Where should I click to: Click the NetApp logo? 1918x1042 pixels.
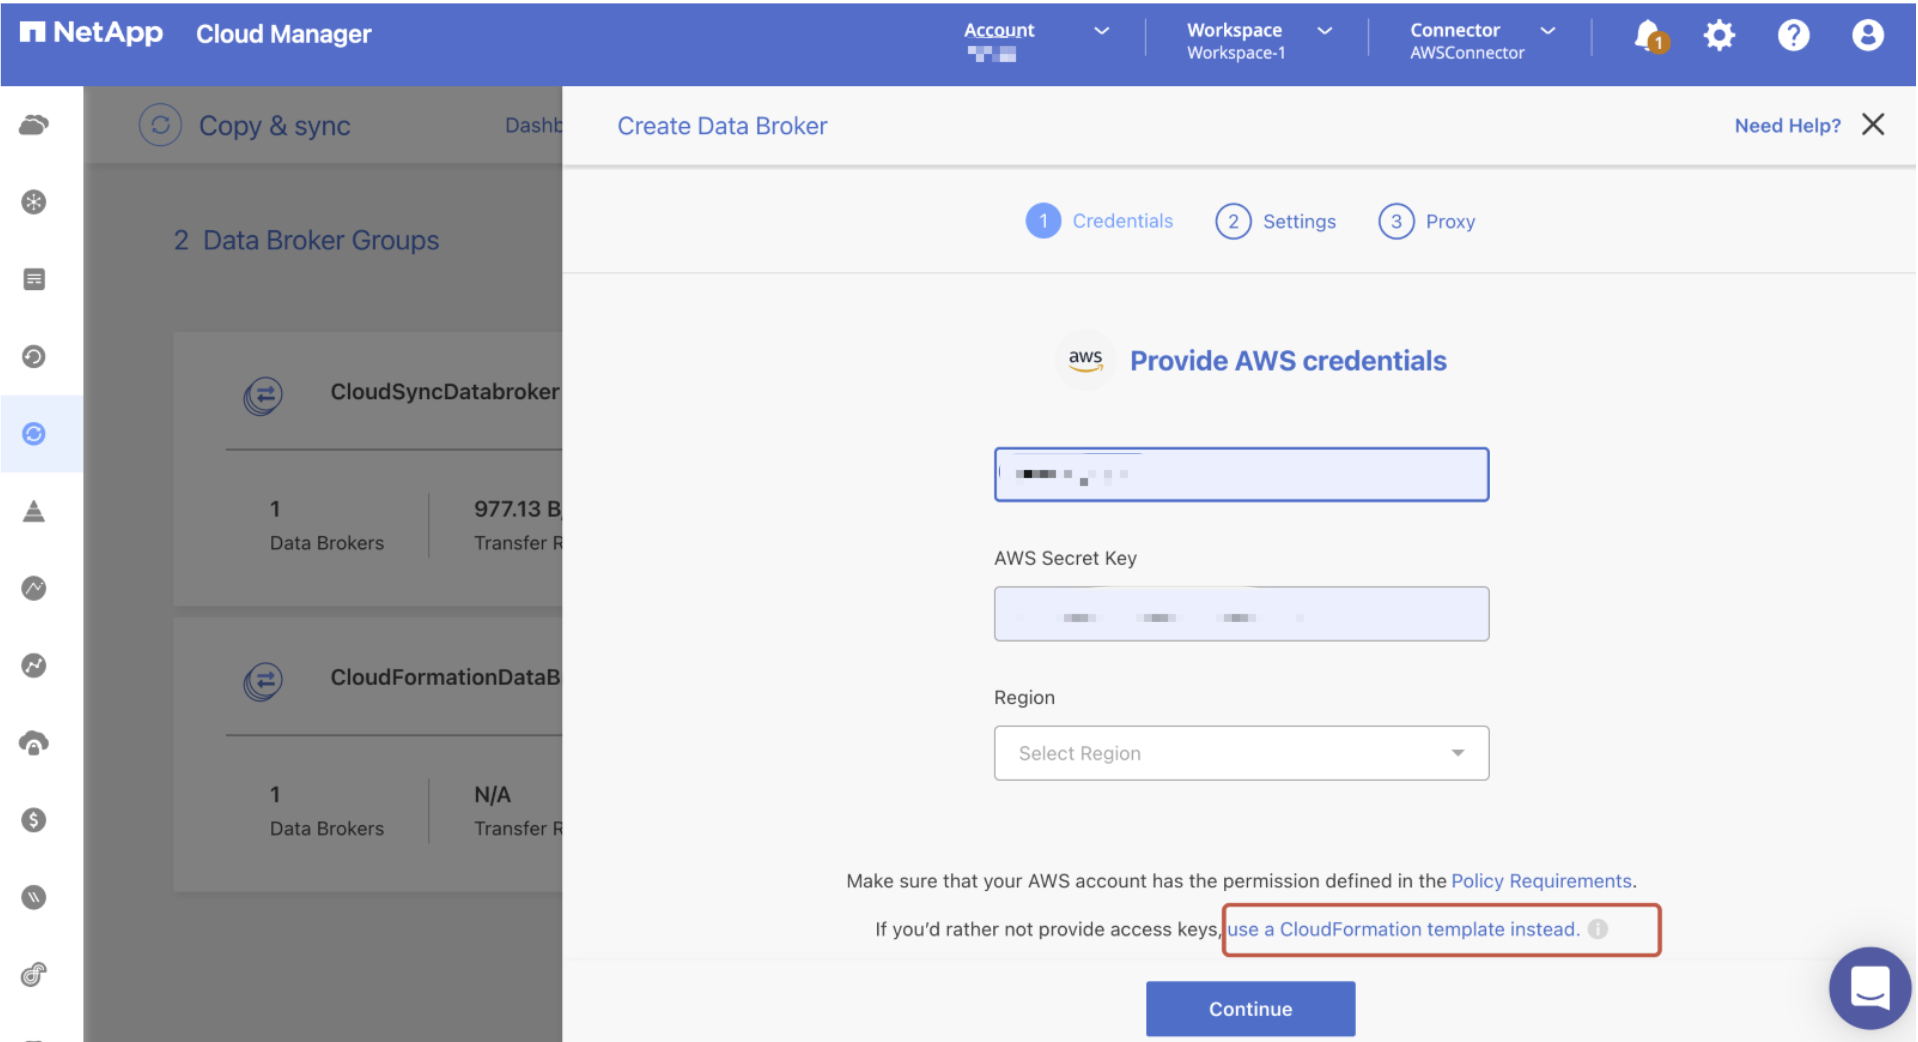(x=91, y=33)
